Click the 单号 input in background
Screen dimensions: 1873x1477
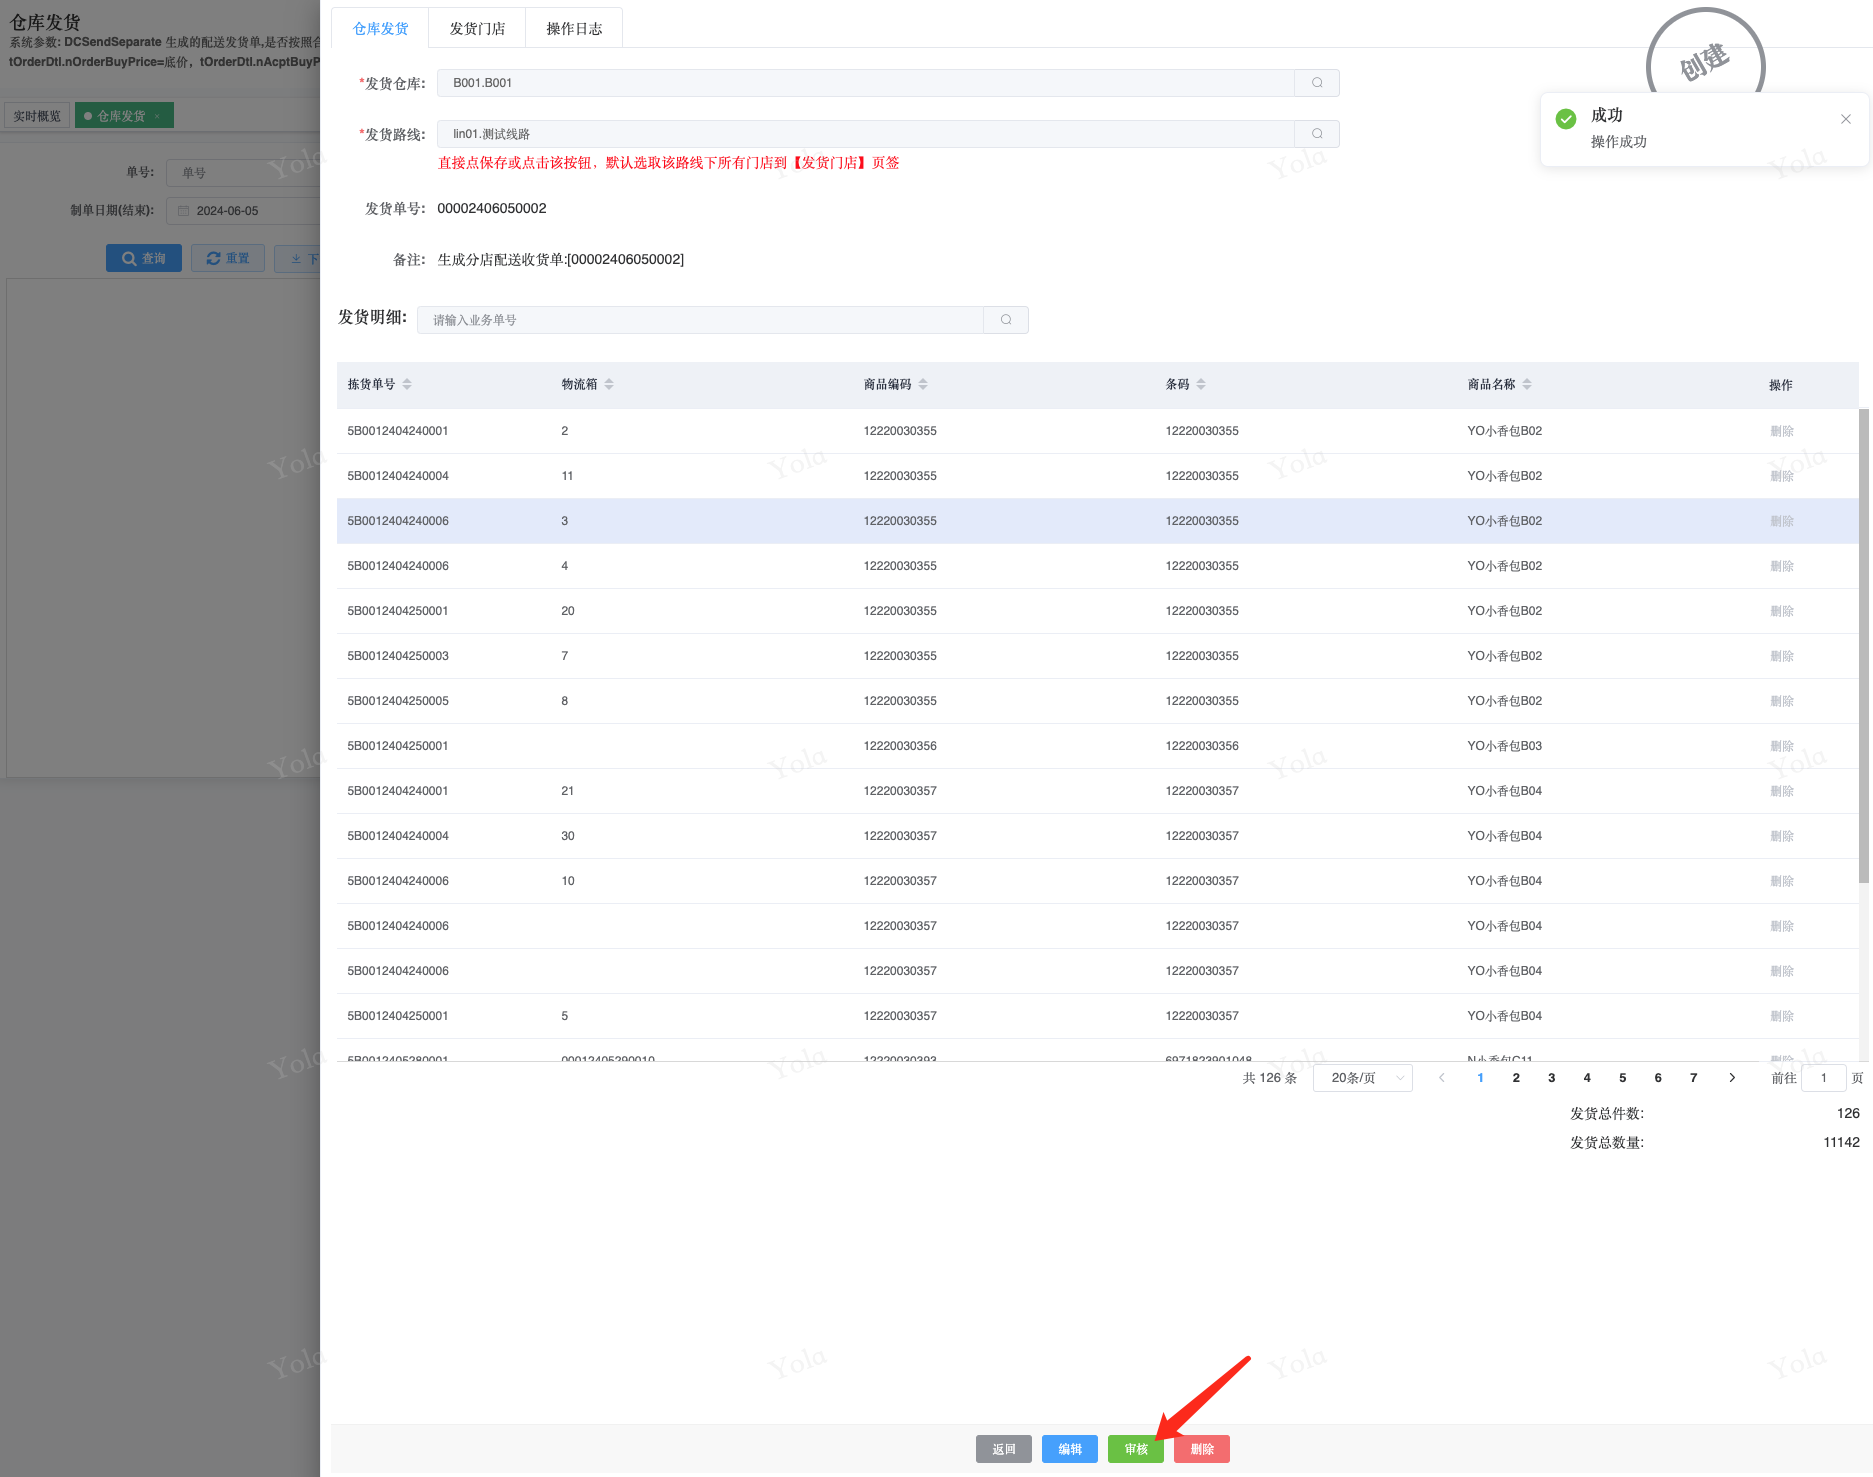pos(244,173)
